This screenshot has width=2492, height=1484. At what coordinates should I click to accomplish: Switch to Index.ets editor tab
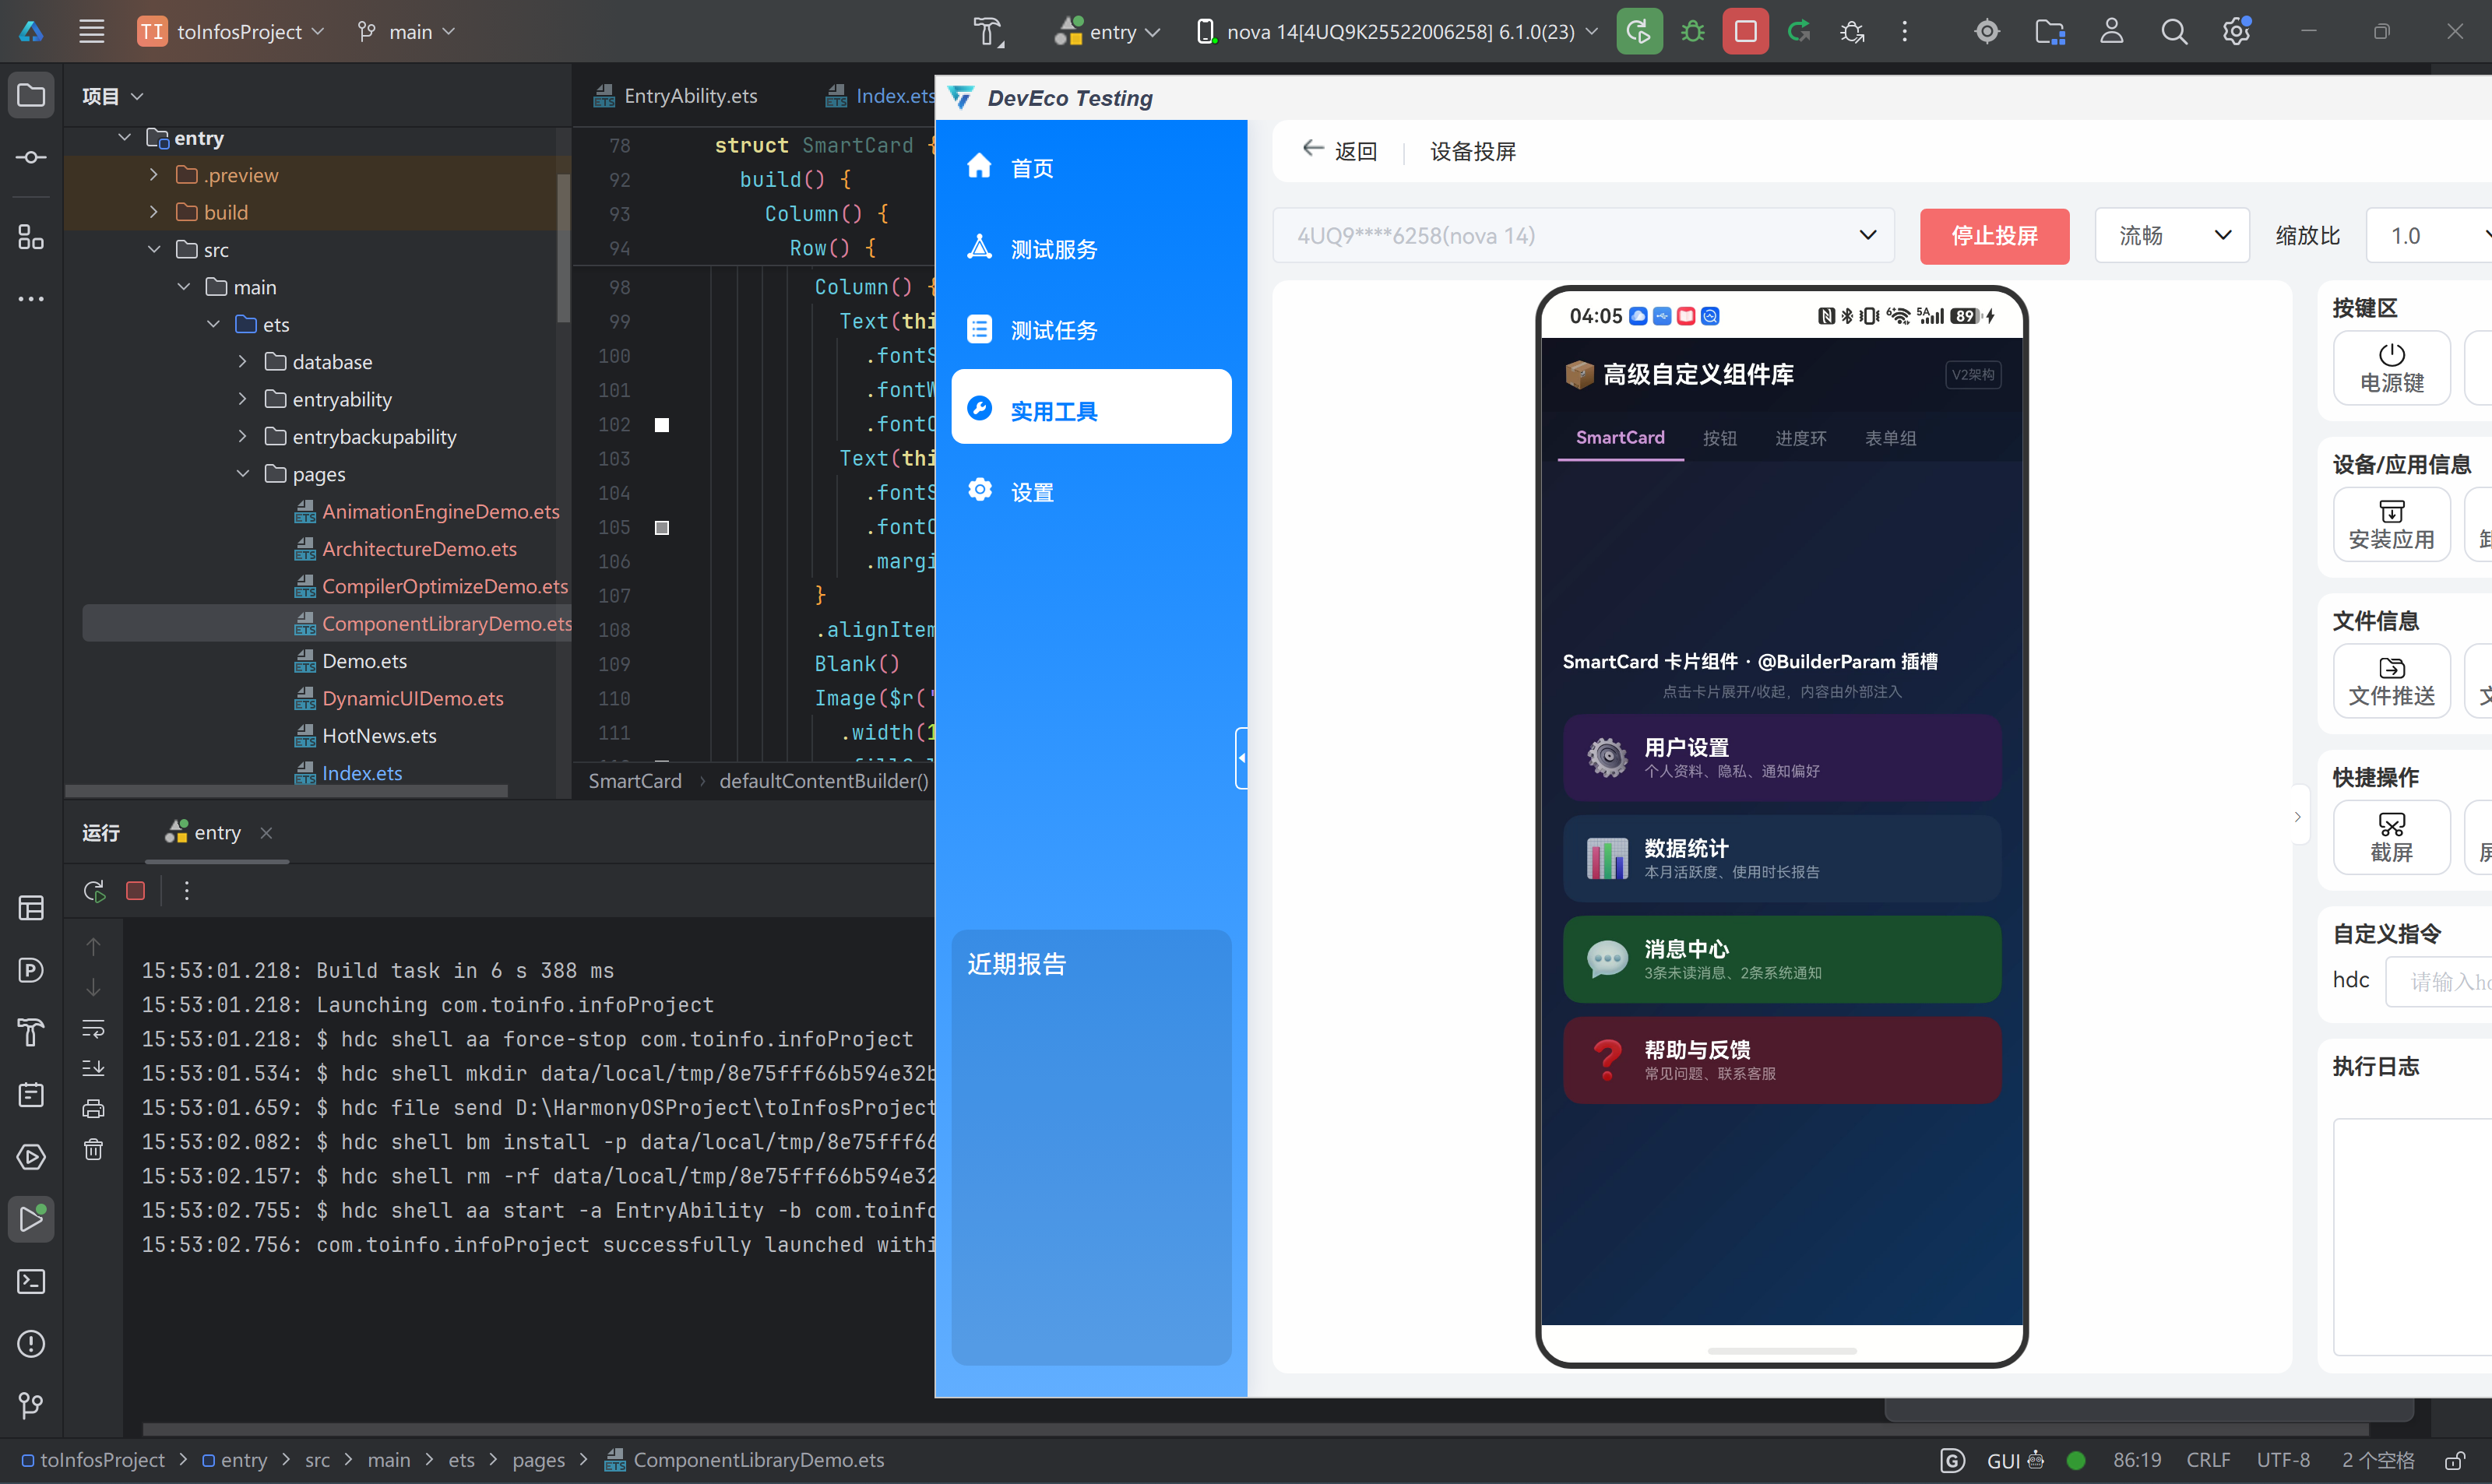tap(880, 96)
